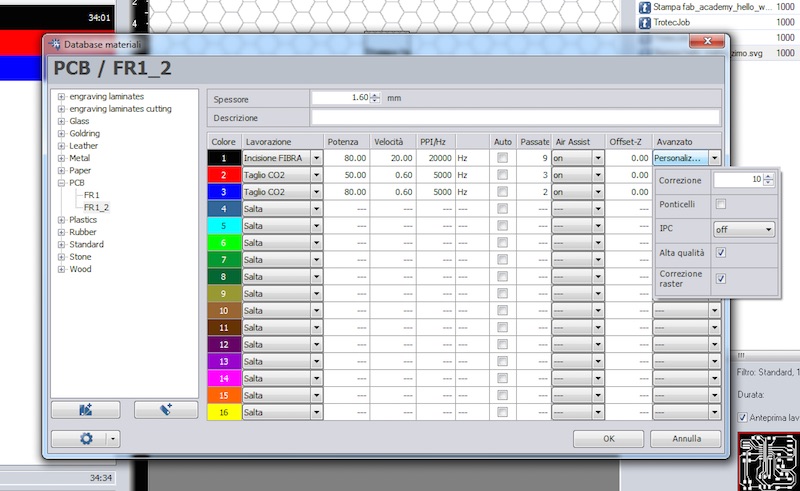
Task: Open Lavorazione dropdown for color 2
Action: (x=316, y=175)
